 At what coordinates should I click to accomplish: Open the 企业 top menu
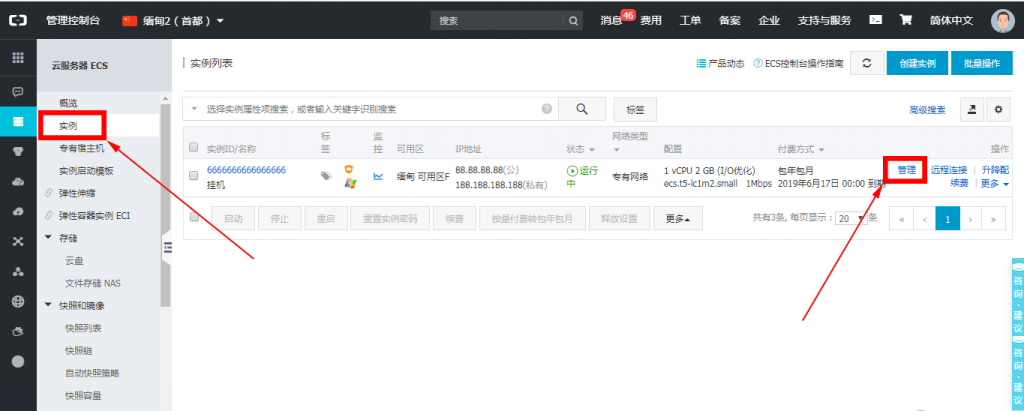769,20
